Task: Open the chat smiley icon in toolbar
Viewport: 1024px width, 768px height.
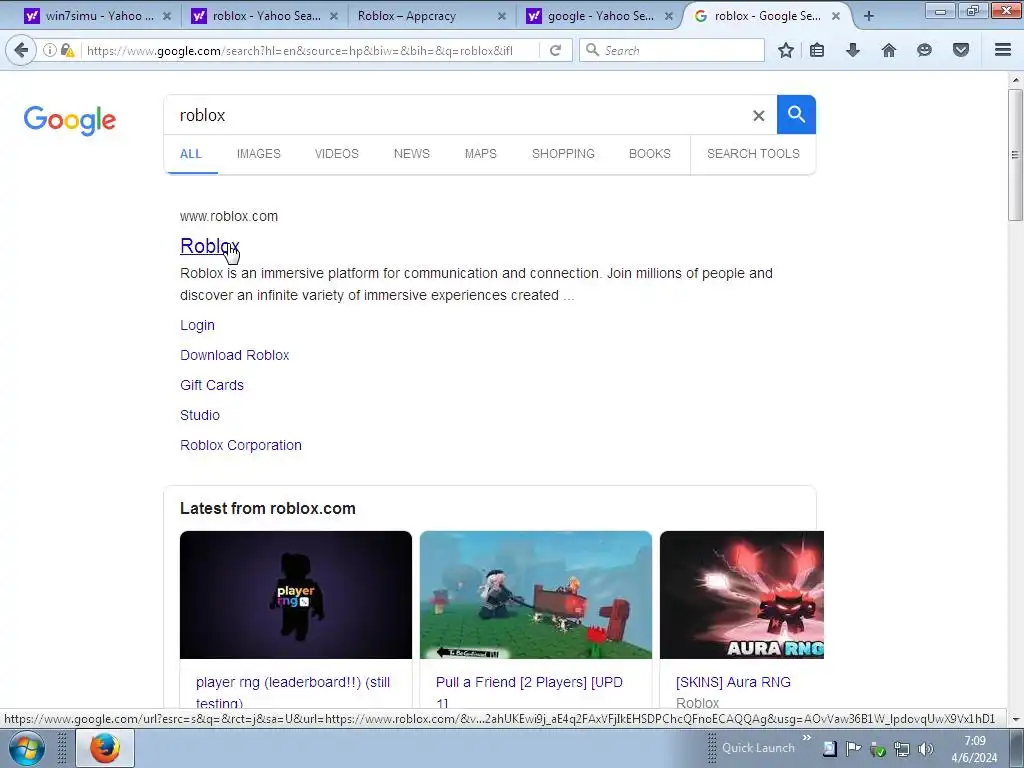Action: pos(924,50)
